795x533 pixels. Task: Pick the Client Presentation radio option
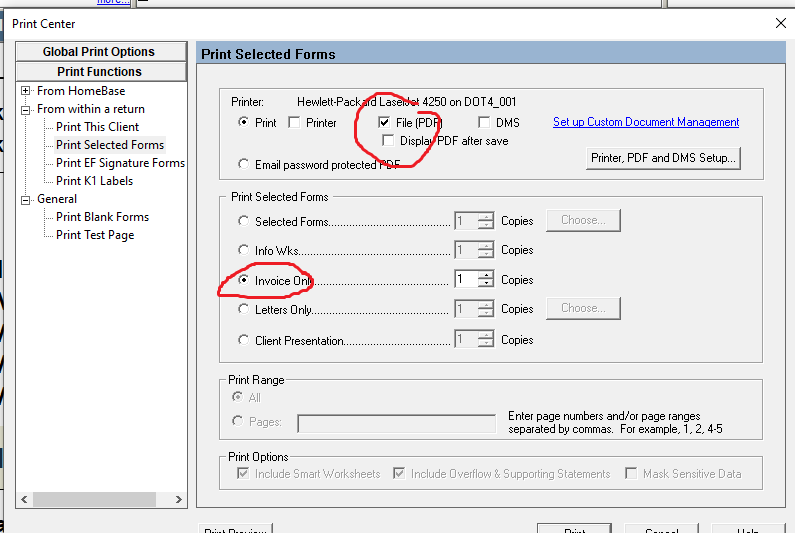pos(244,340)
